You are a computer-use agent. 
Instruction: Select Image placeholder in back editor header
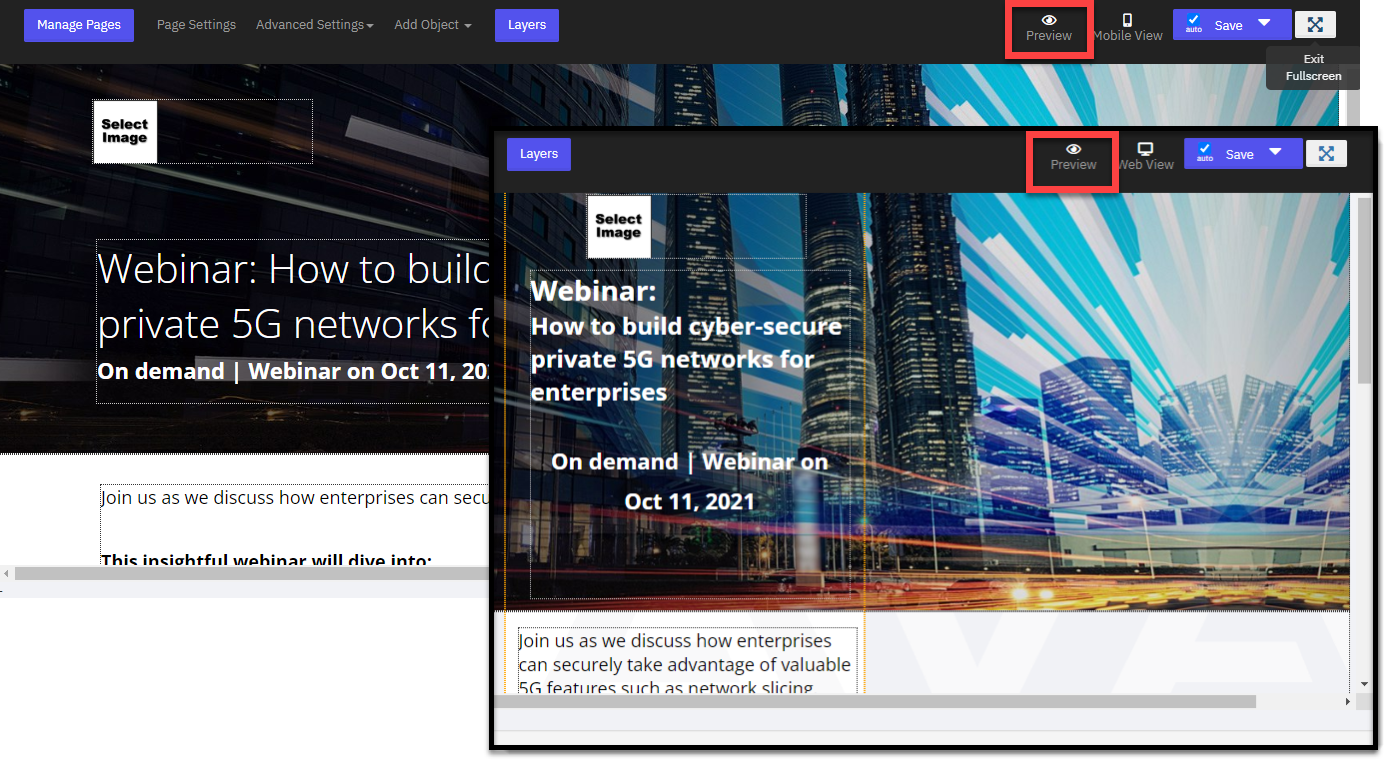pos(125,131)
